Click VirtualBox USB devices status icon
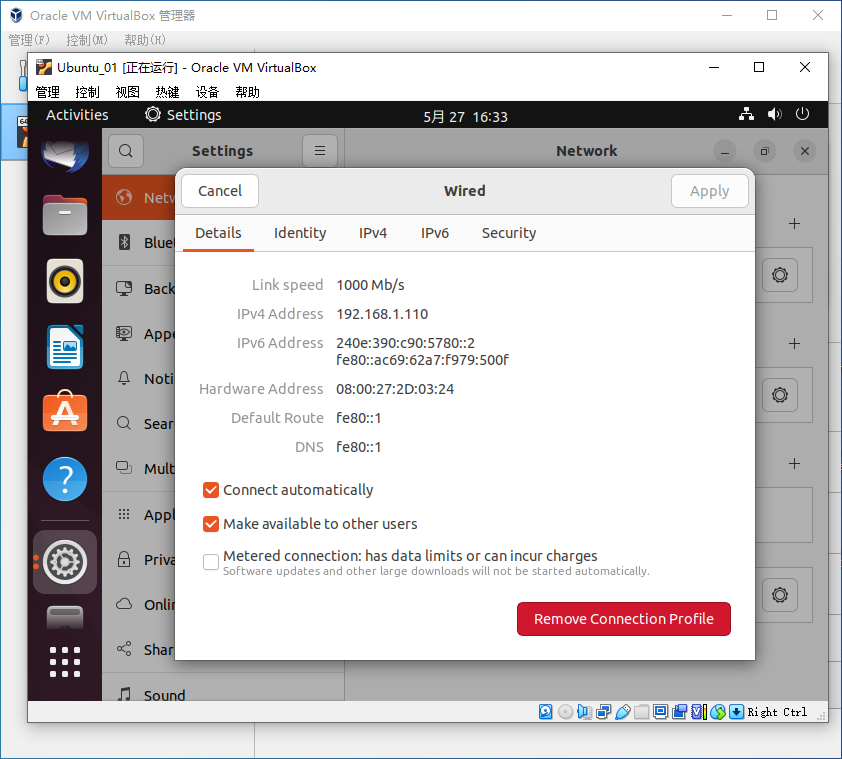Image resolution: width=842 pixels, height=759 pixels. click(622, 712)
